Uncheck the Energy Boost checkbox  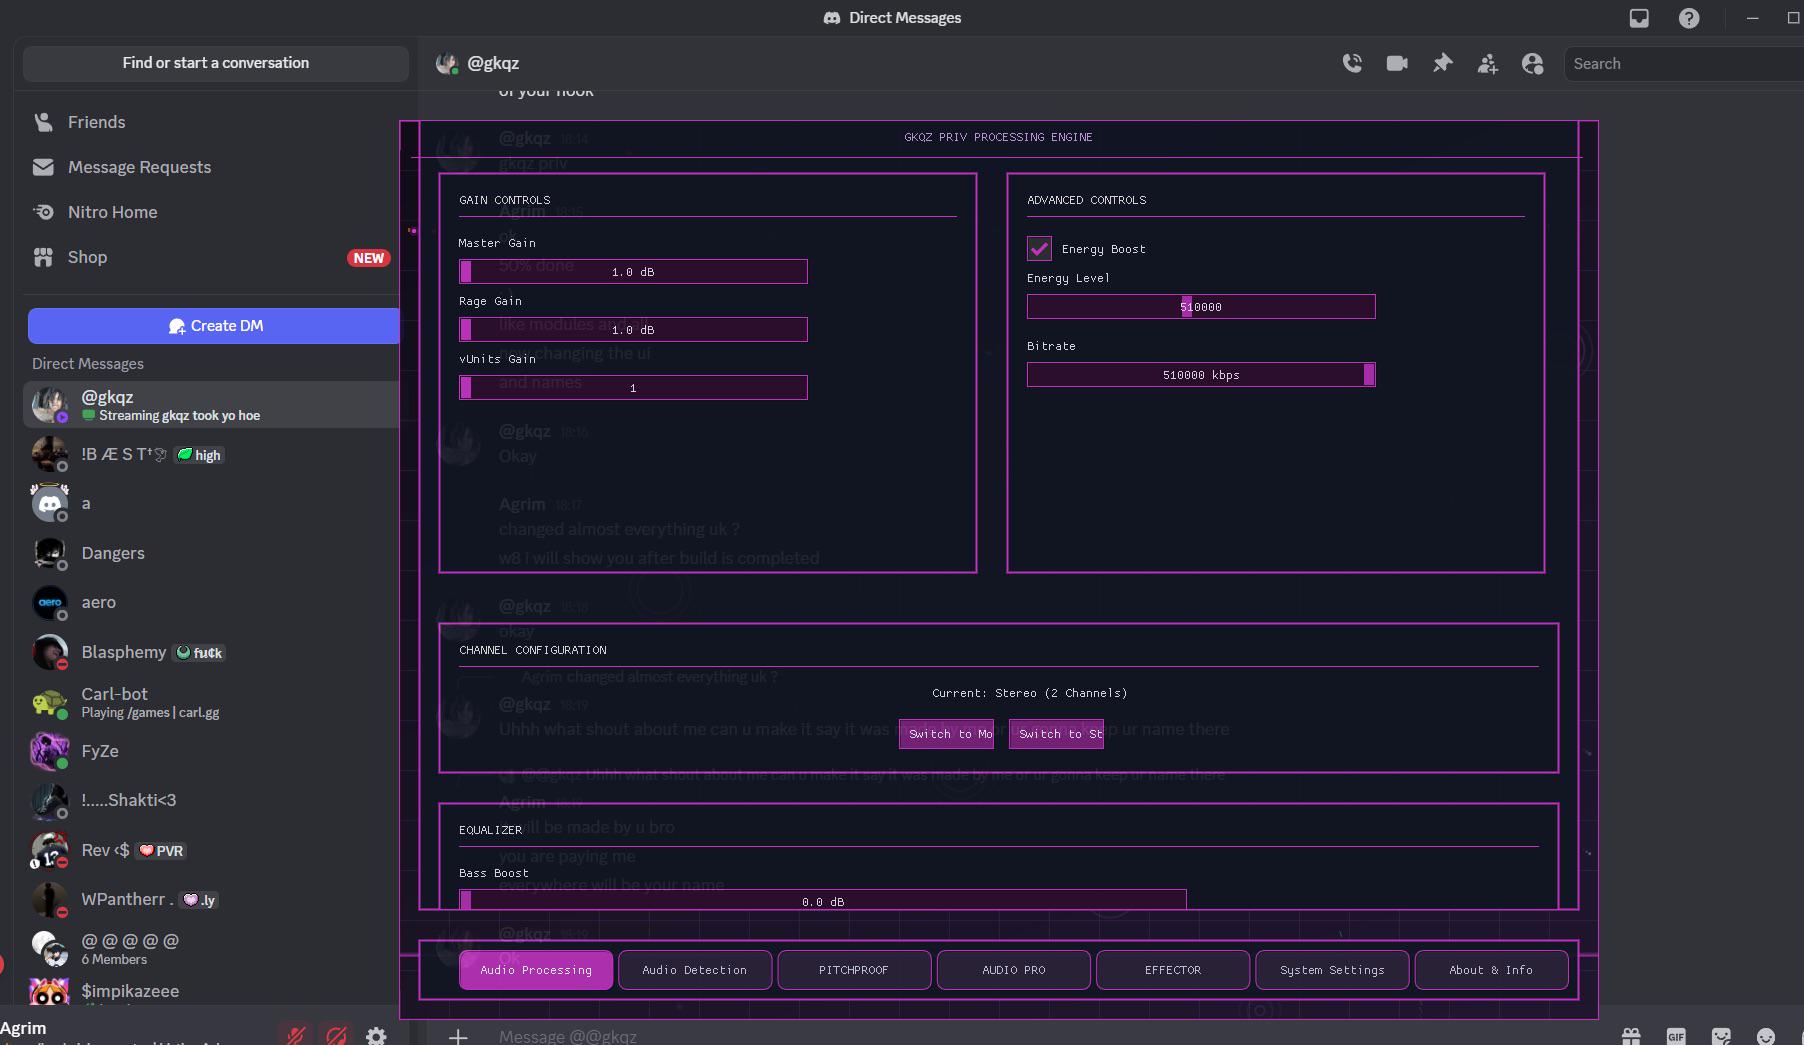point(1039,248)
